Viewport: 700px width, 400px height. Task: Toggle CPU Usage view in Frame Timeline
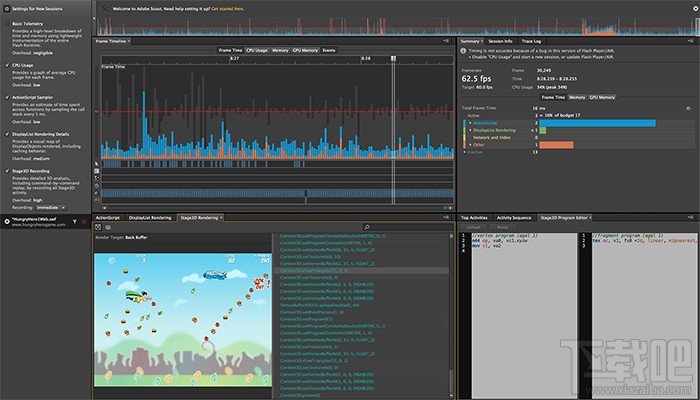pos(257,50)
